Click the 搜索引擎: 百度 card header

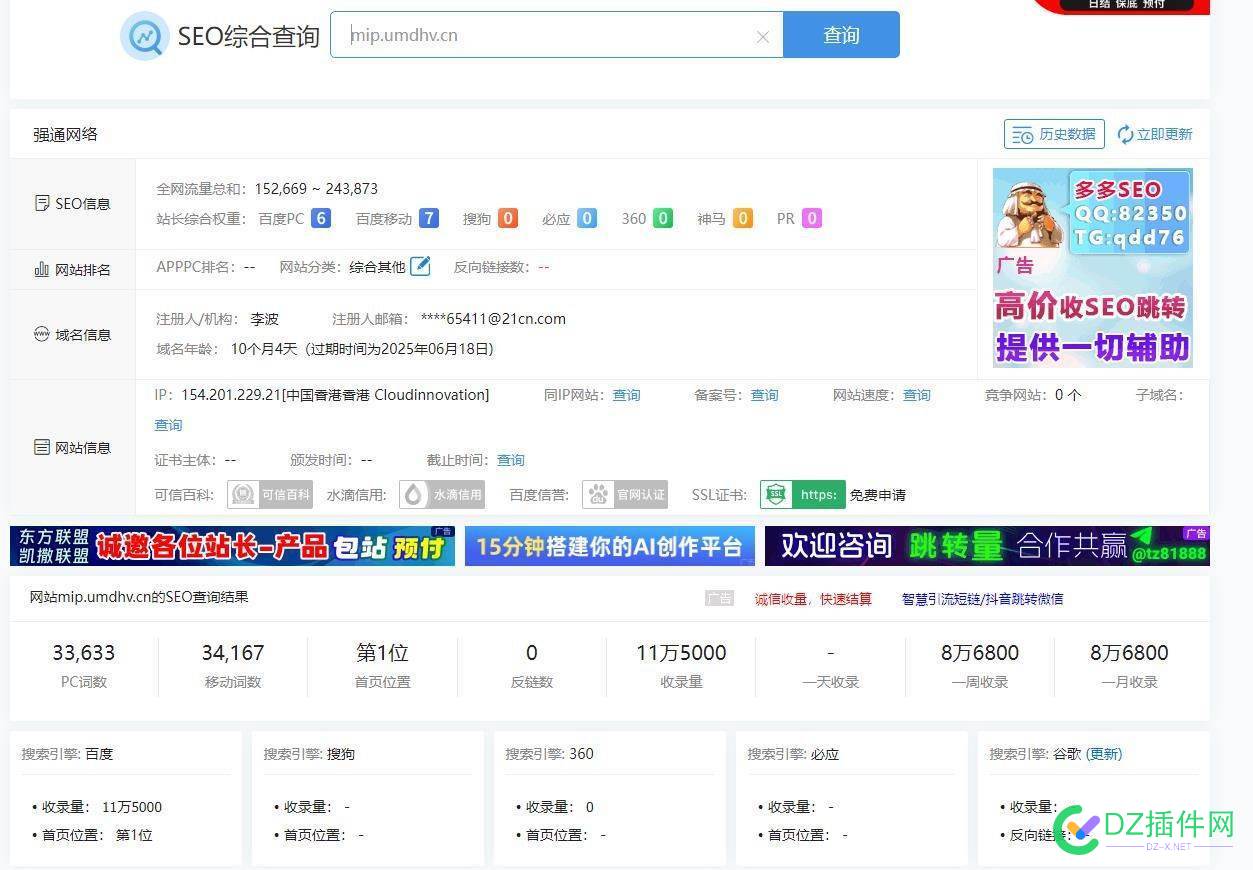coord(68,754)
